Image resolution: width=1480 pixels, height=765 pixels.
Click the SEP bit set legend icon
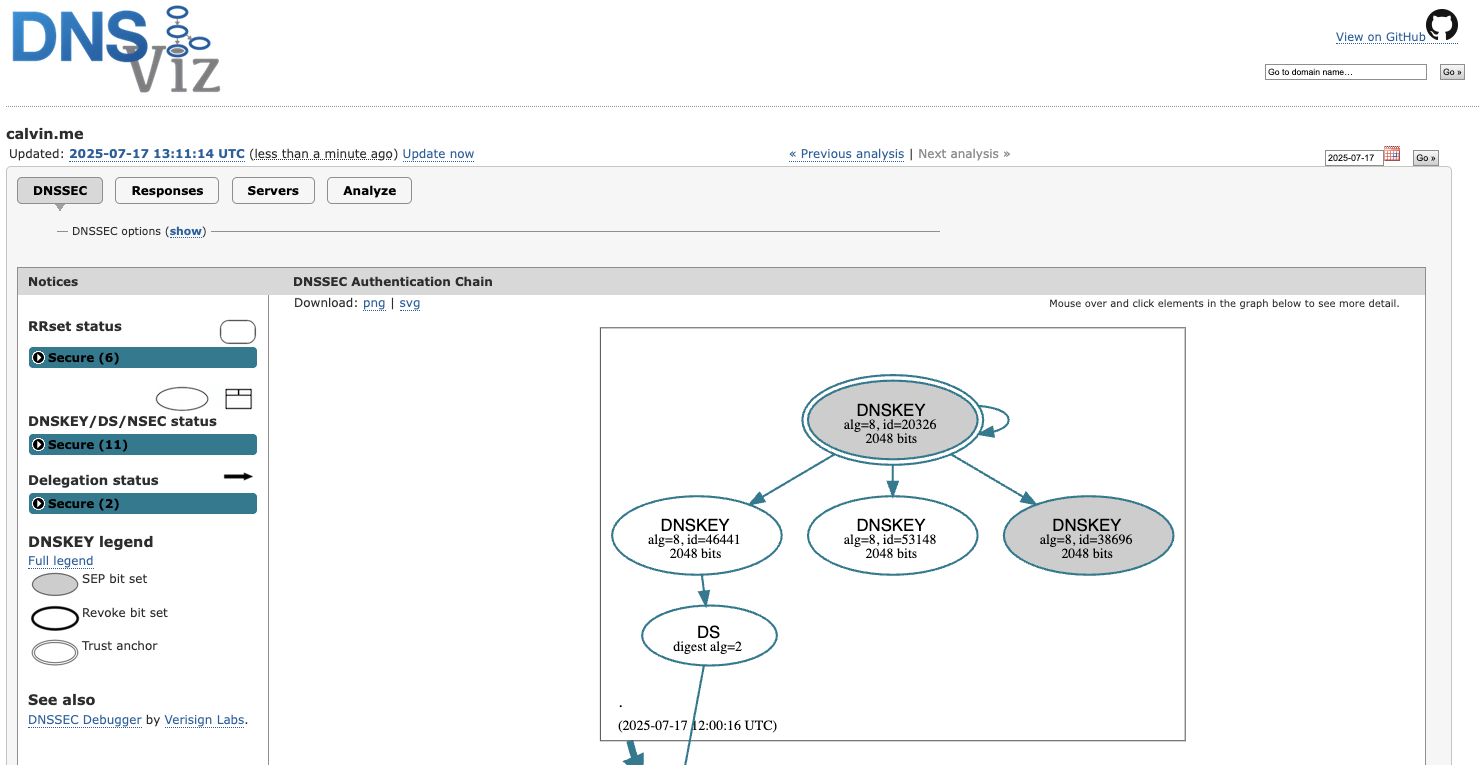click(x=55, y=584)
